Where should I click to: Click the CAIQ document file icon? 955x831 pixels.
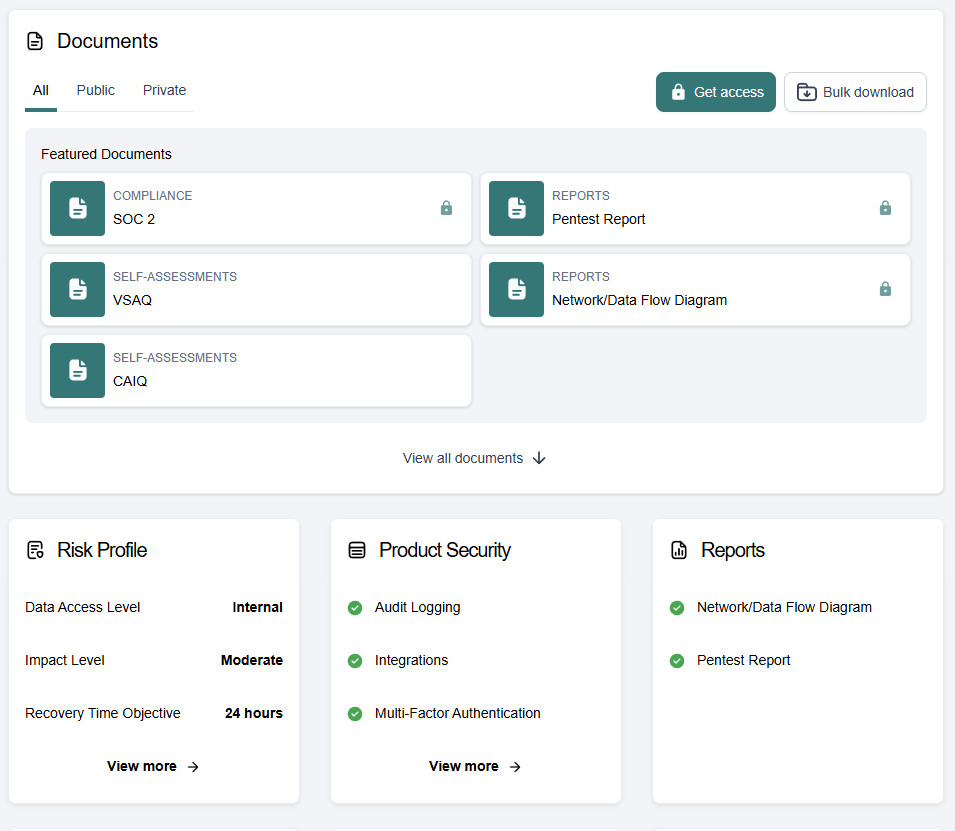tap(77, 370)
